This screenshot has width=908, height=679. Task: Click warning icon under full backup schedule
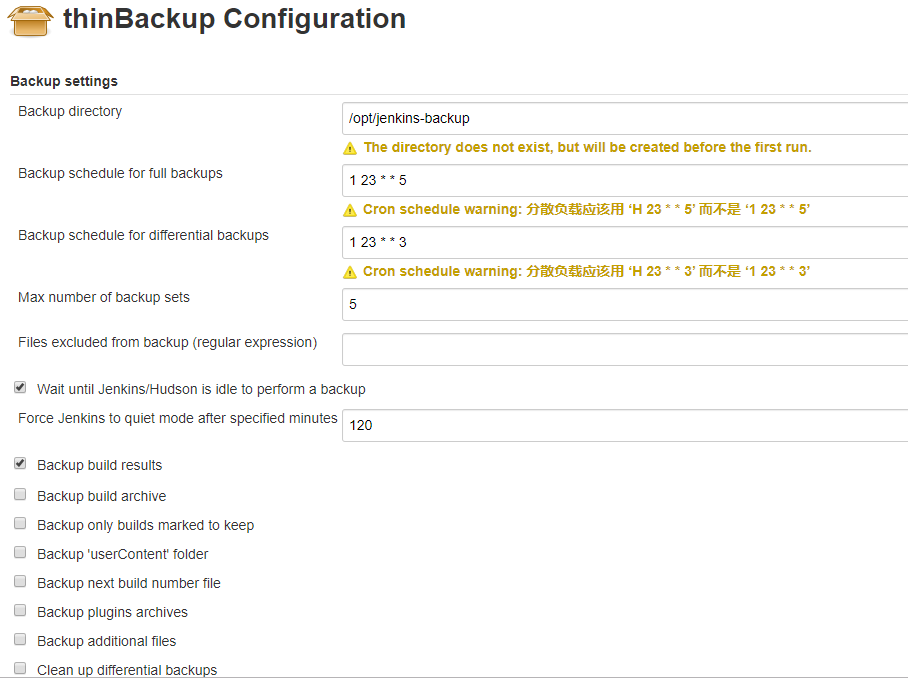[349, 210]
